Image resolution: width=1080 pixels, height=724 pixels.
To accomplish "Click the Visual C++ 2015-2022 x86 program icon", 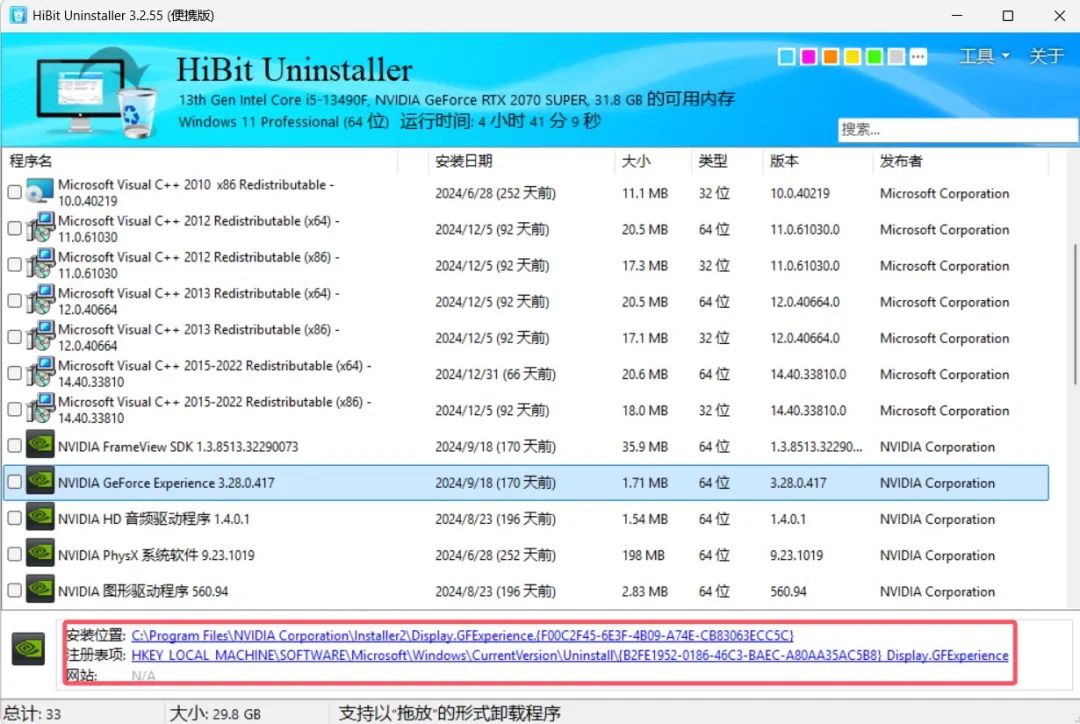I will pyautogui.click(x=40, y=409).
